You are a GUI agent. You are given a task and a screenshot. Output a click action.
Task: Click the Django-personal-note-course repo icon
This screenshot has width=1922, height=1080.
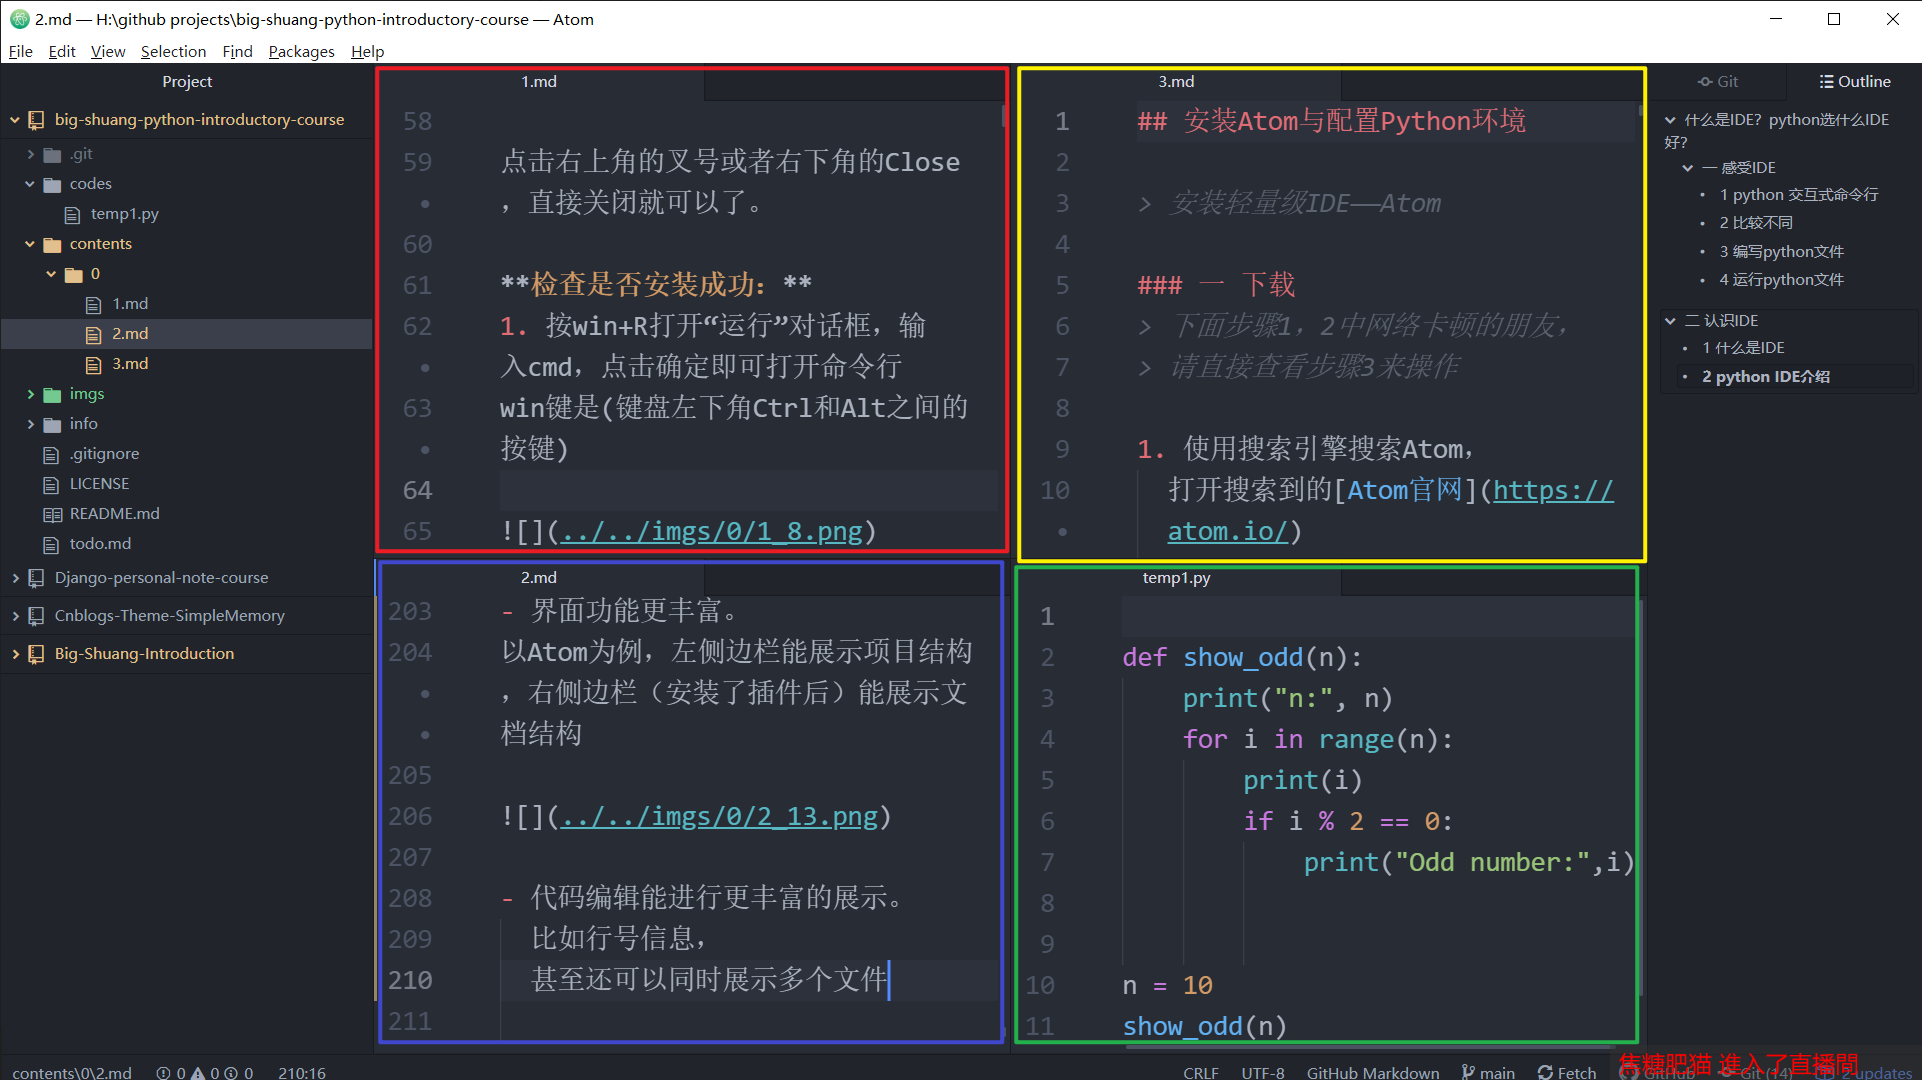(37, 578)
